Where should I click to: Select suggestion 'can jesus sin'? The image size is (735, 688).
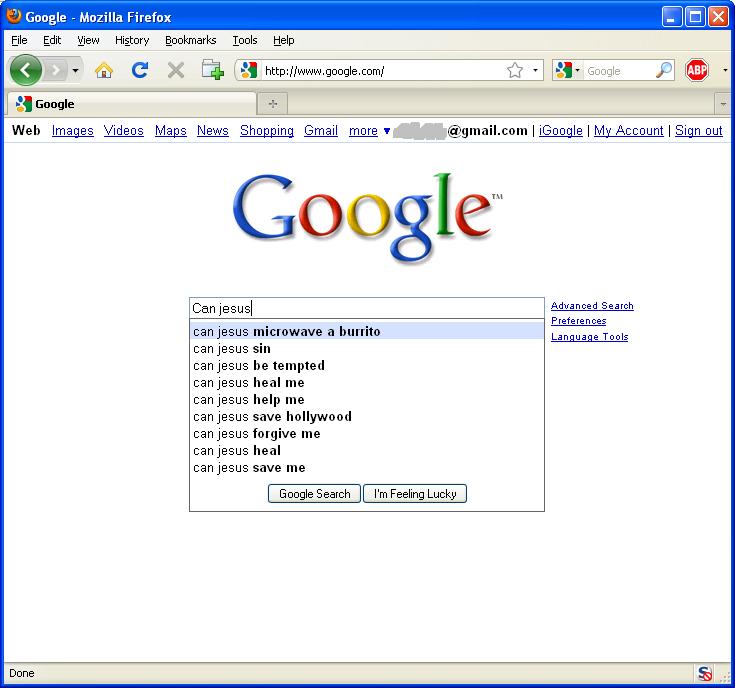point(367,349)
